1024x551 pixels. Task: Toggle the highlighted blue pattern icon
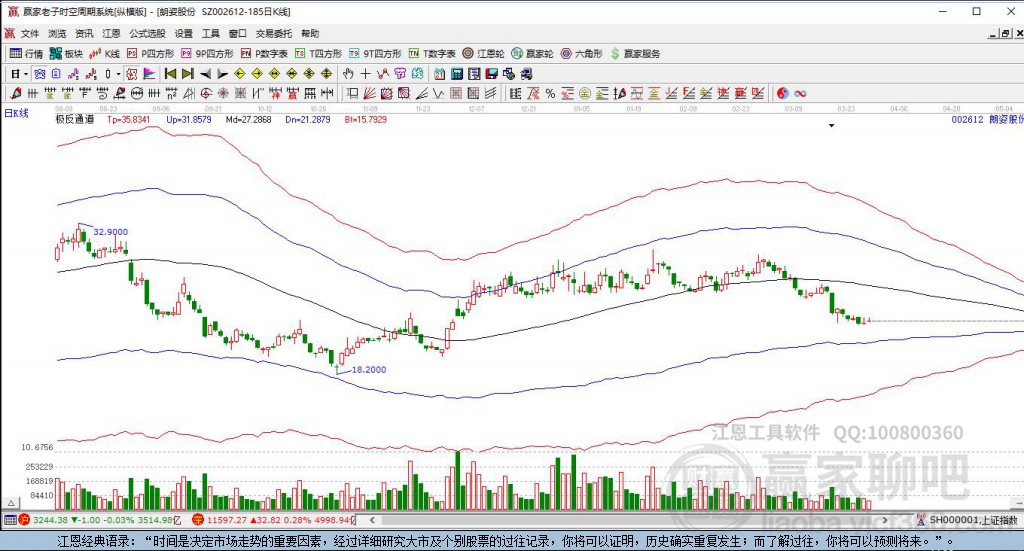[x=40, y=74]
